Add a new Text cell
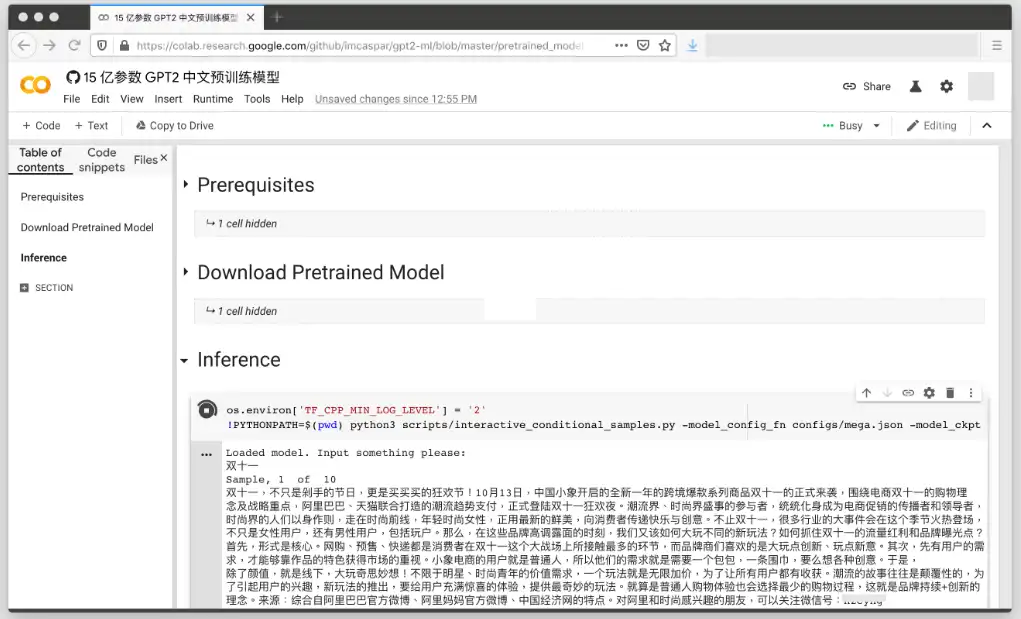The height and width of the screenshot is (619, 1021). [91, 126]
